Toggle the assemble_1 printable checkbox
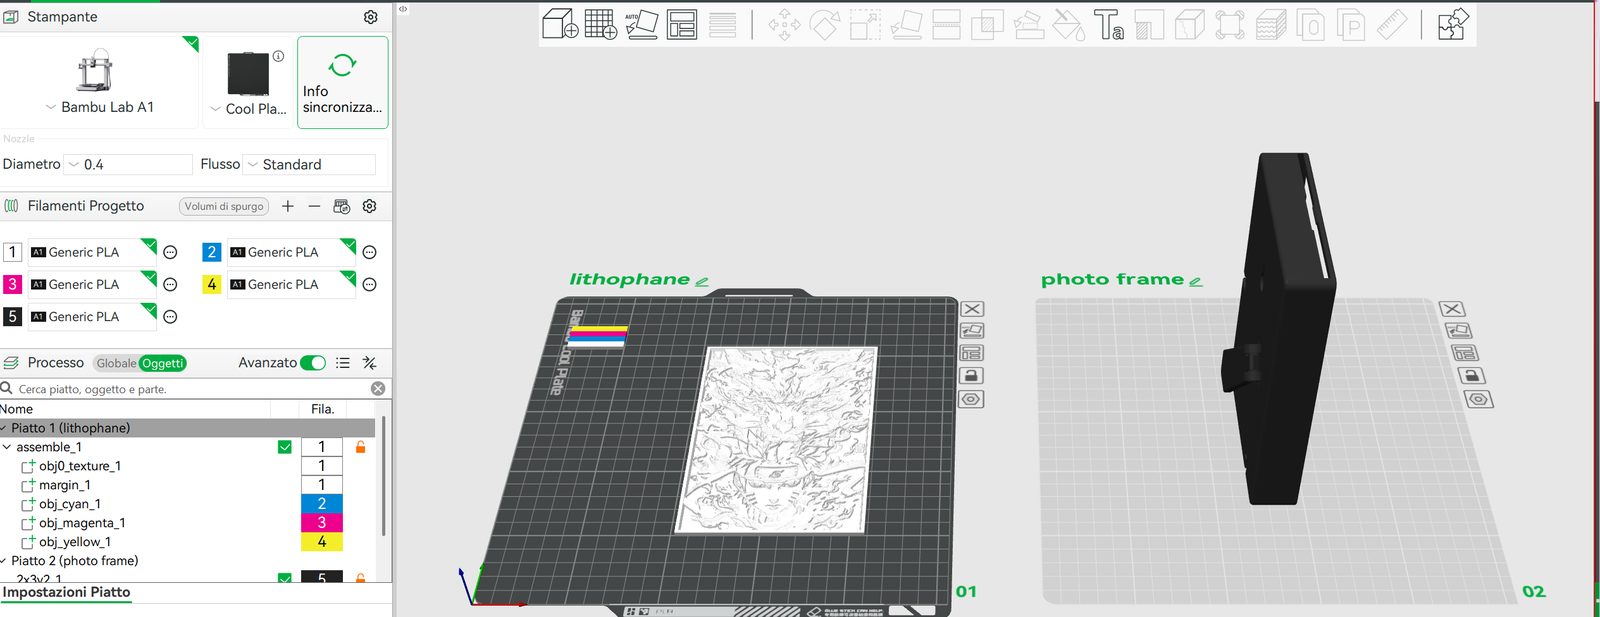 [x=285, y=447]
